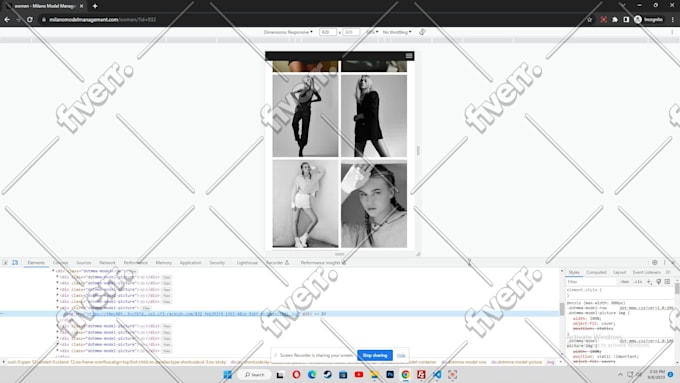Open Microsoft Edge from the taskbar
The height and width of the screenshot is (383, 680).
tap(312, 375)
